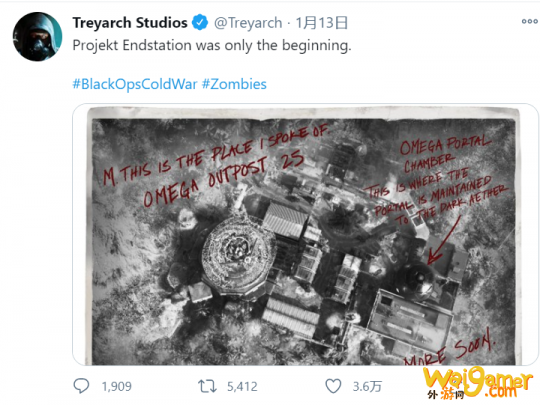540x405 pixels.
Task: Click the Wai9amer.com watermark logo
Action: coord(478,383)
